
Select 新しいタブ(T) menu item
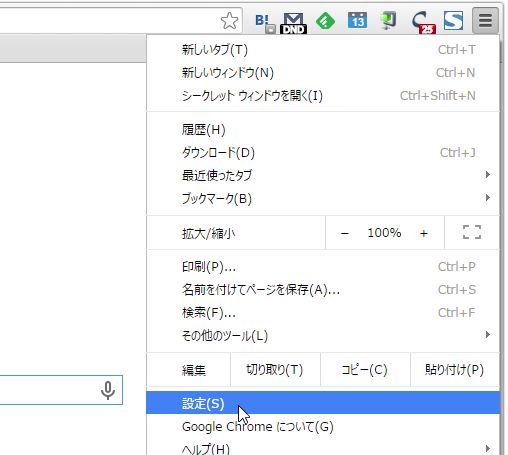(323, 50)
